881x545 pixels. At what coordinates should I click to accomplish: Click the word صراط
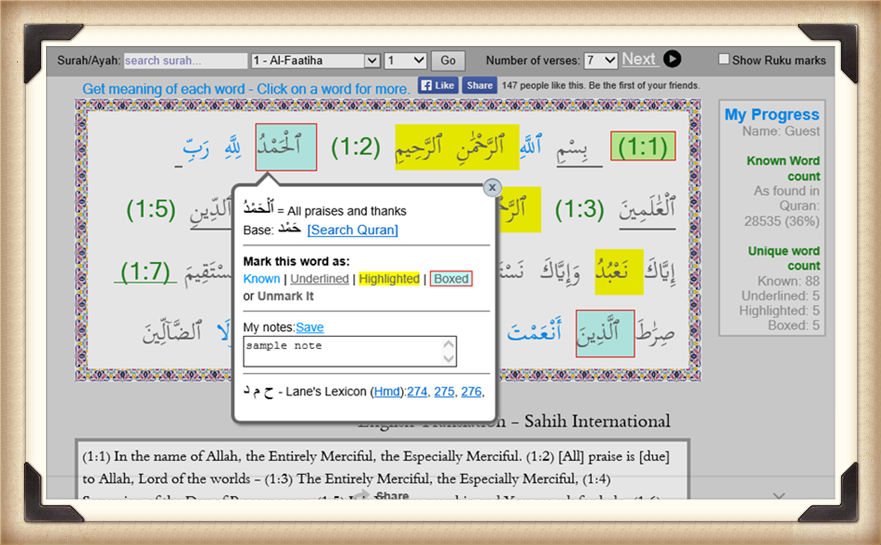656,333
